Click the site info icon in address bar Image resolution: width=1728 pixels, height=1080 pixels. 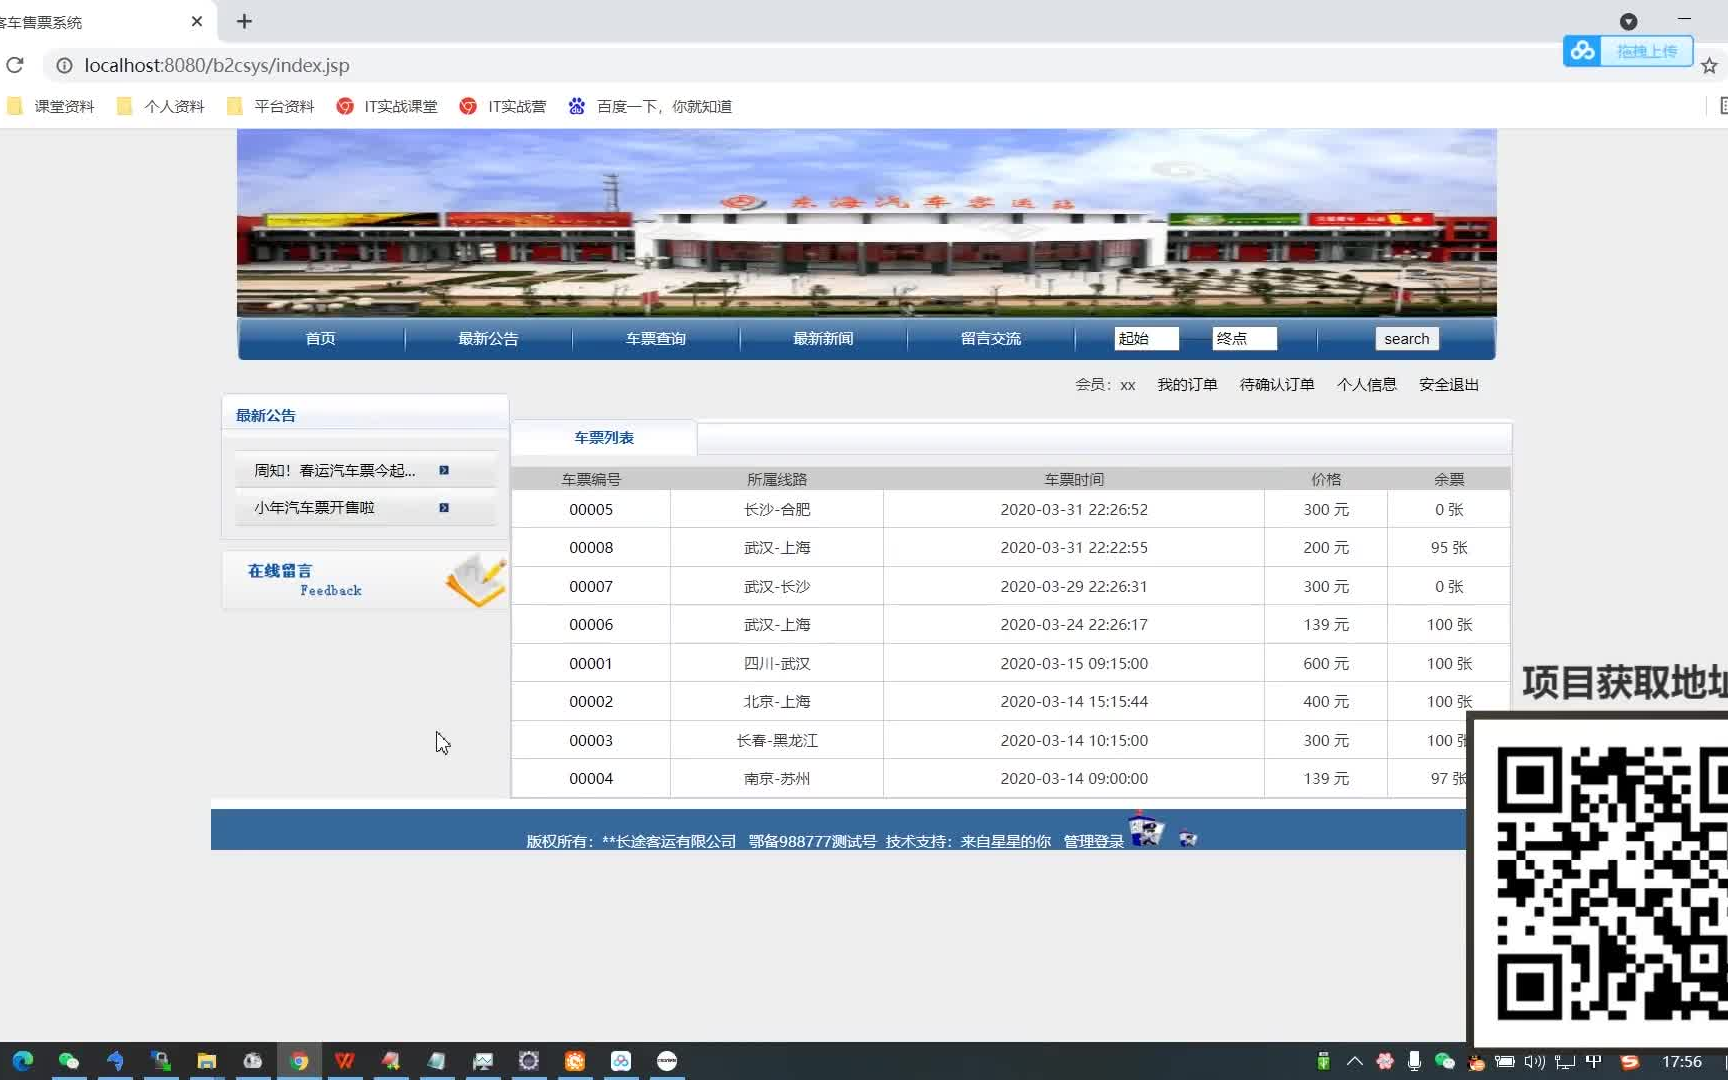(x=64, y=65)
